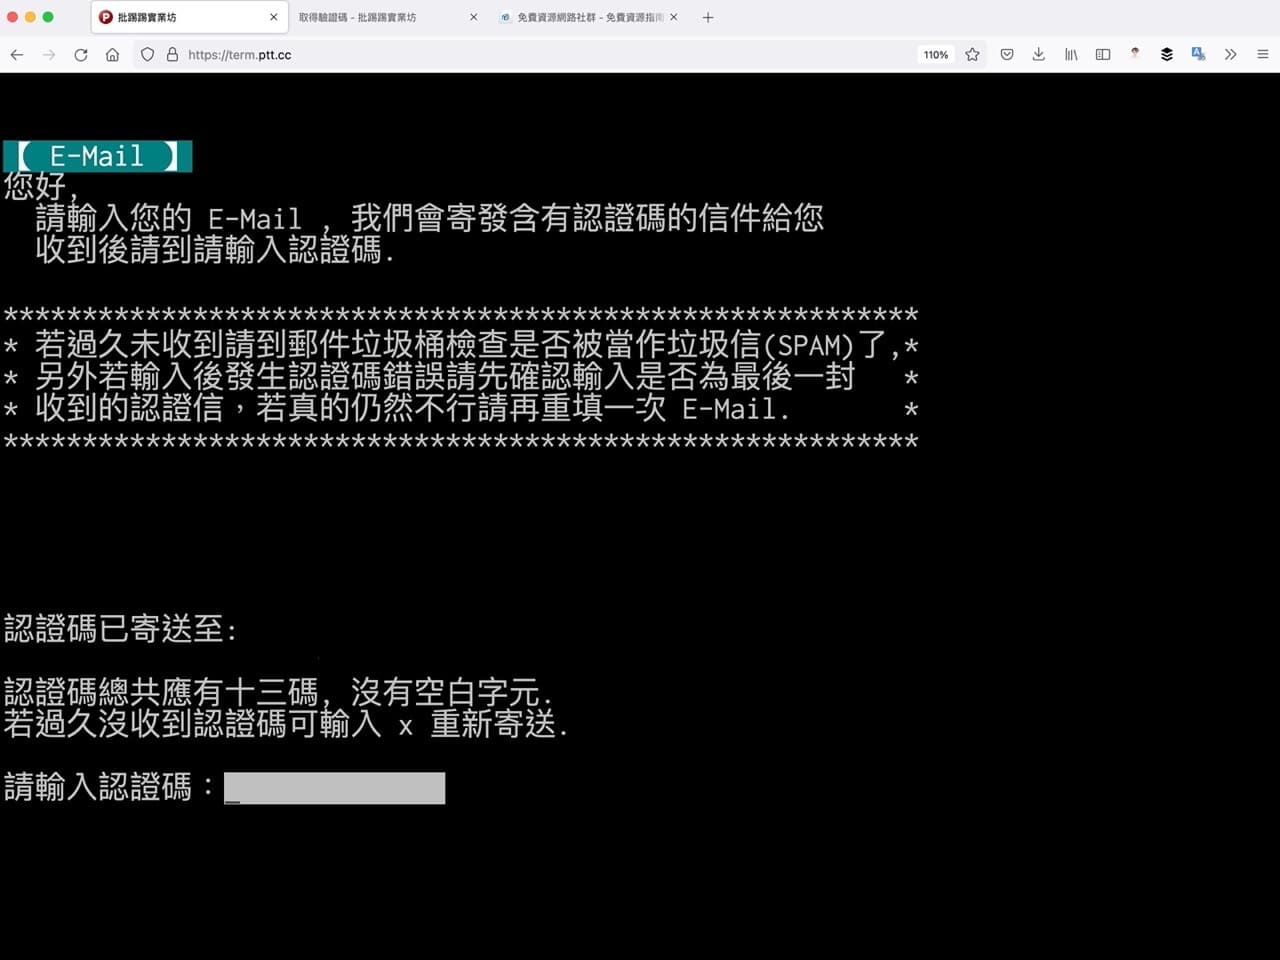Reload the current PTT page

pos(81,55)
